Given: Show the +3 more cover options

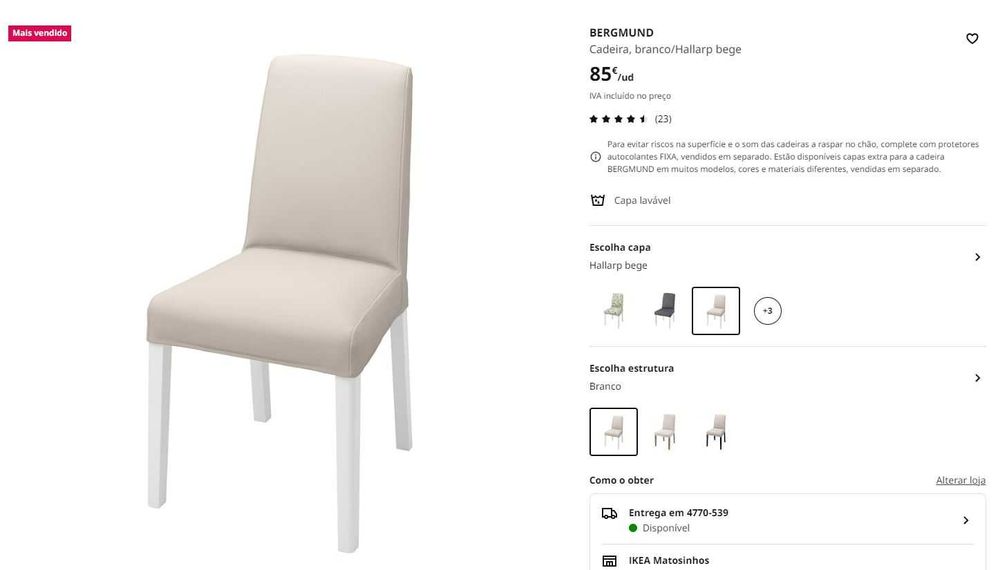Looking at the screenshot, I should click(x=767, y=311).
